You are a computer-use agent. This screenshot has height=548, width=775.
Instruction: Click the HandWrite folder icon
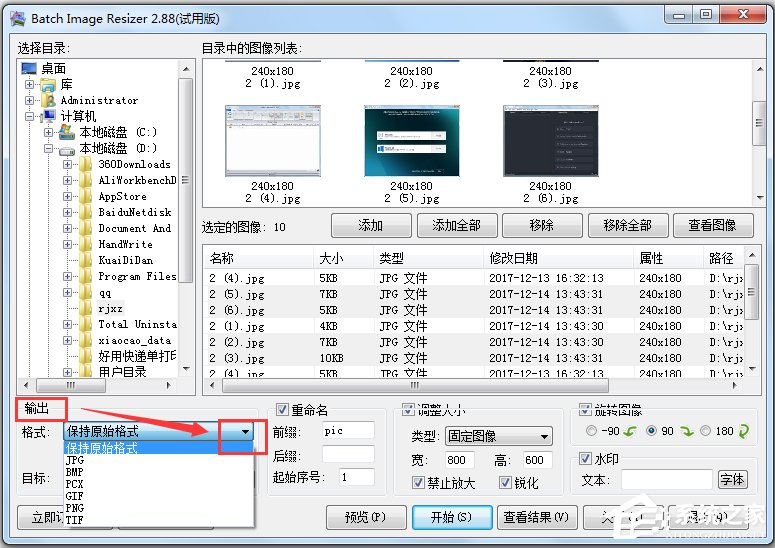[86, 244]
